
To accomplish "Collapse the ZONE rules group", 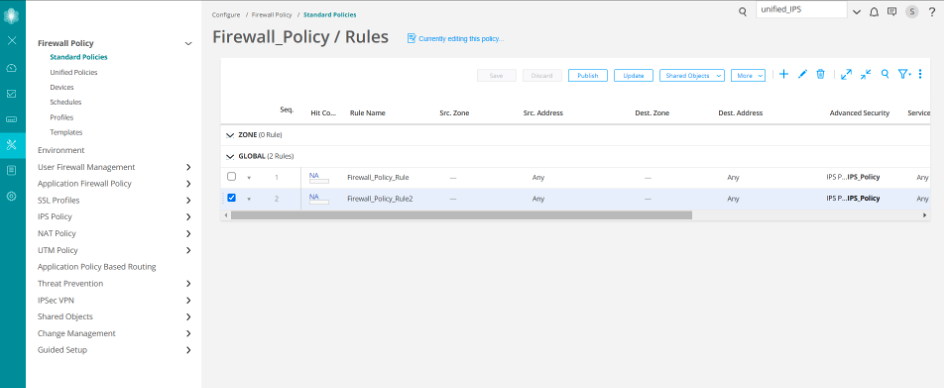I will 229,135.
